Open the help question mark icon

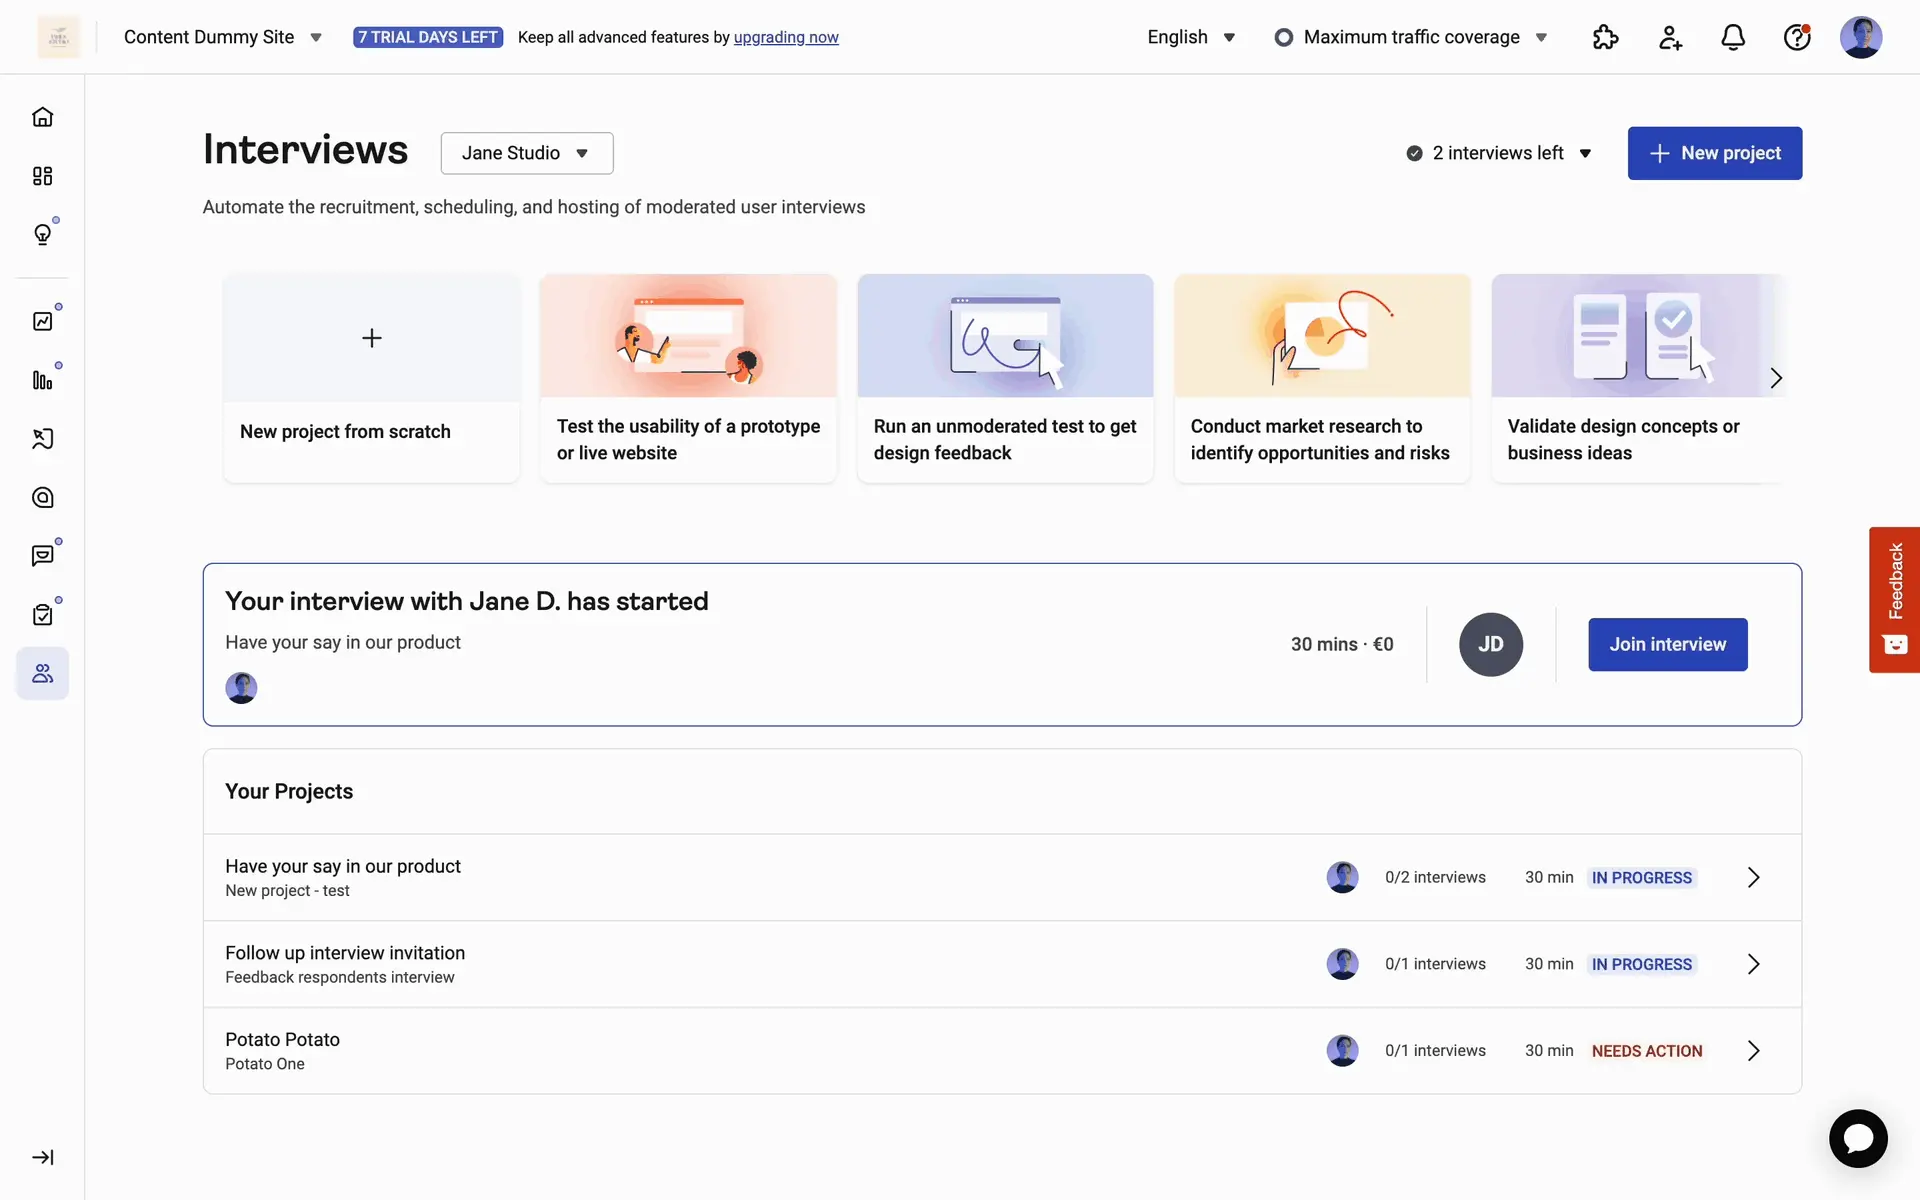pos(1797,37)
